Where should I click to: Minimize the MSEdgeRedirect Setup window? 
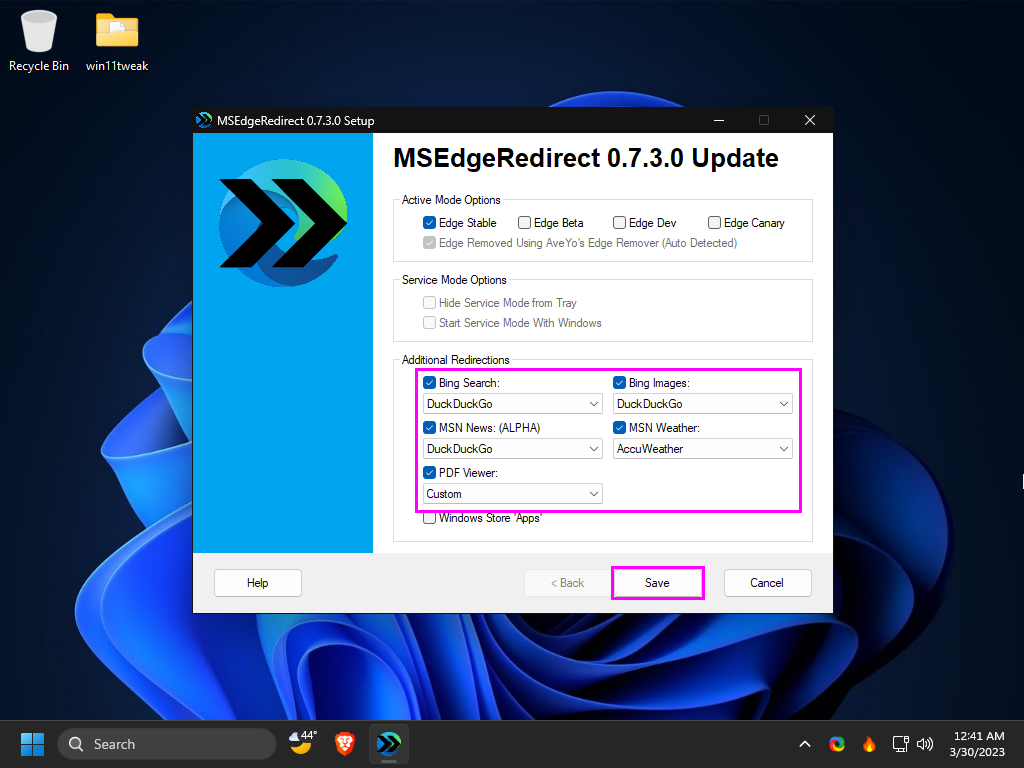click(719, 120)
